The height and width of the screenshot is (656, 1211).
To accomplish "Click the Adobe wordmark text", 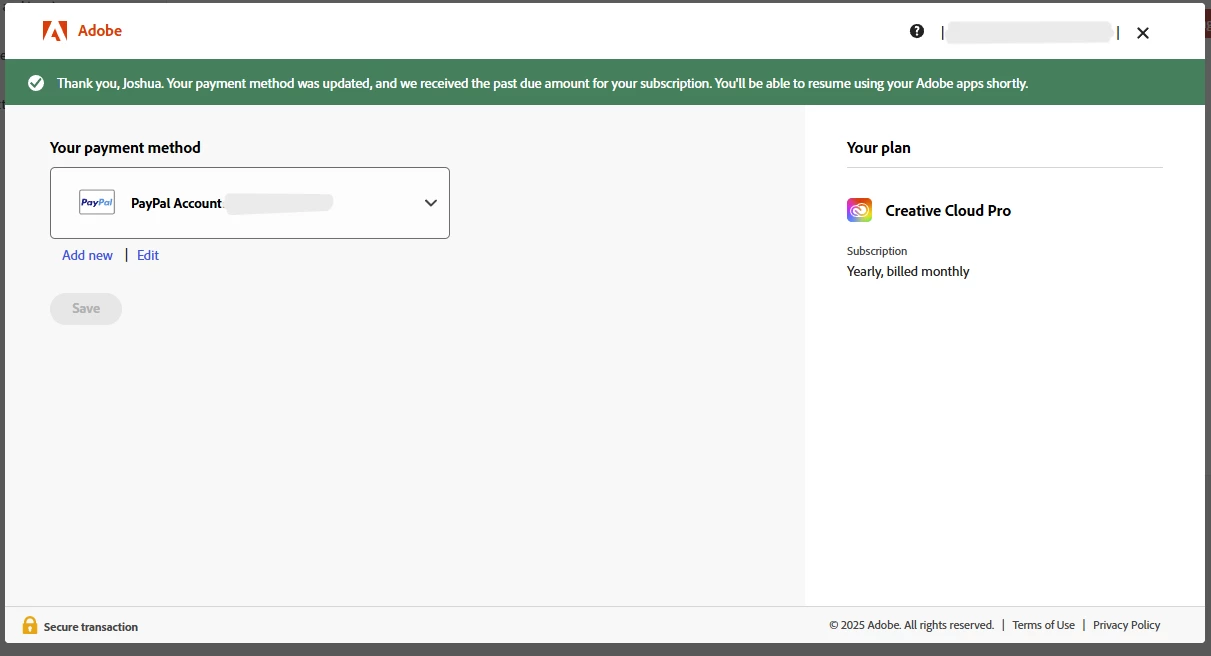I will pos(100,31).
